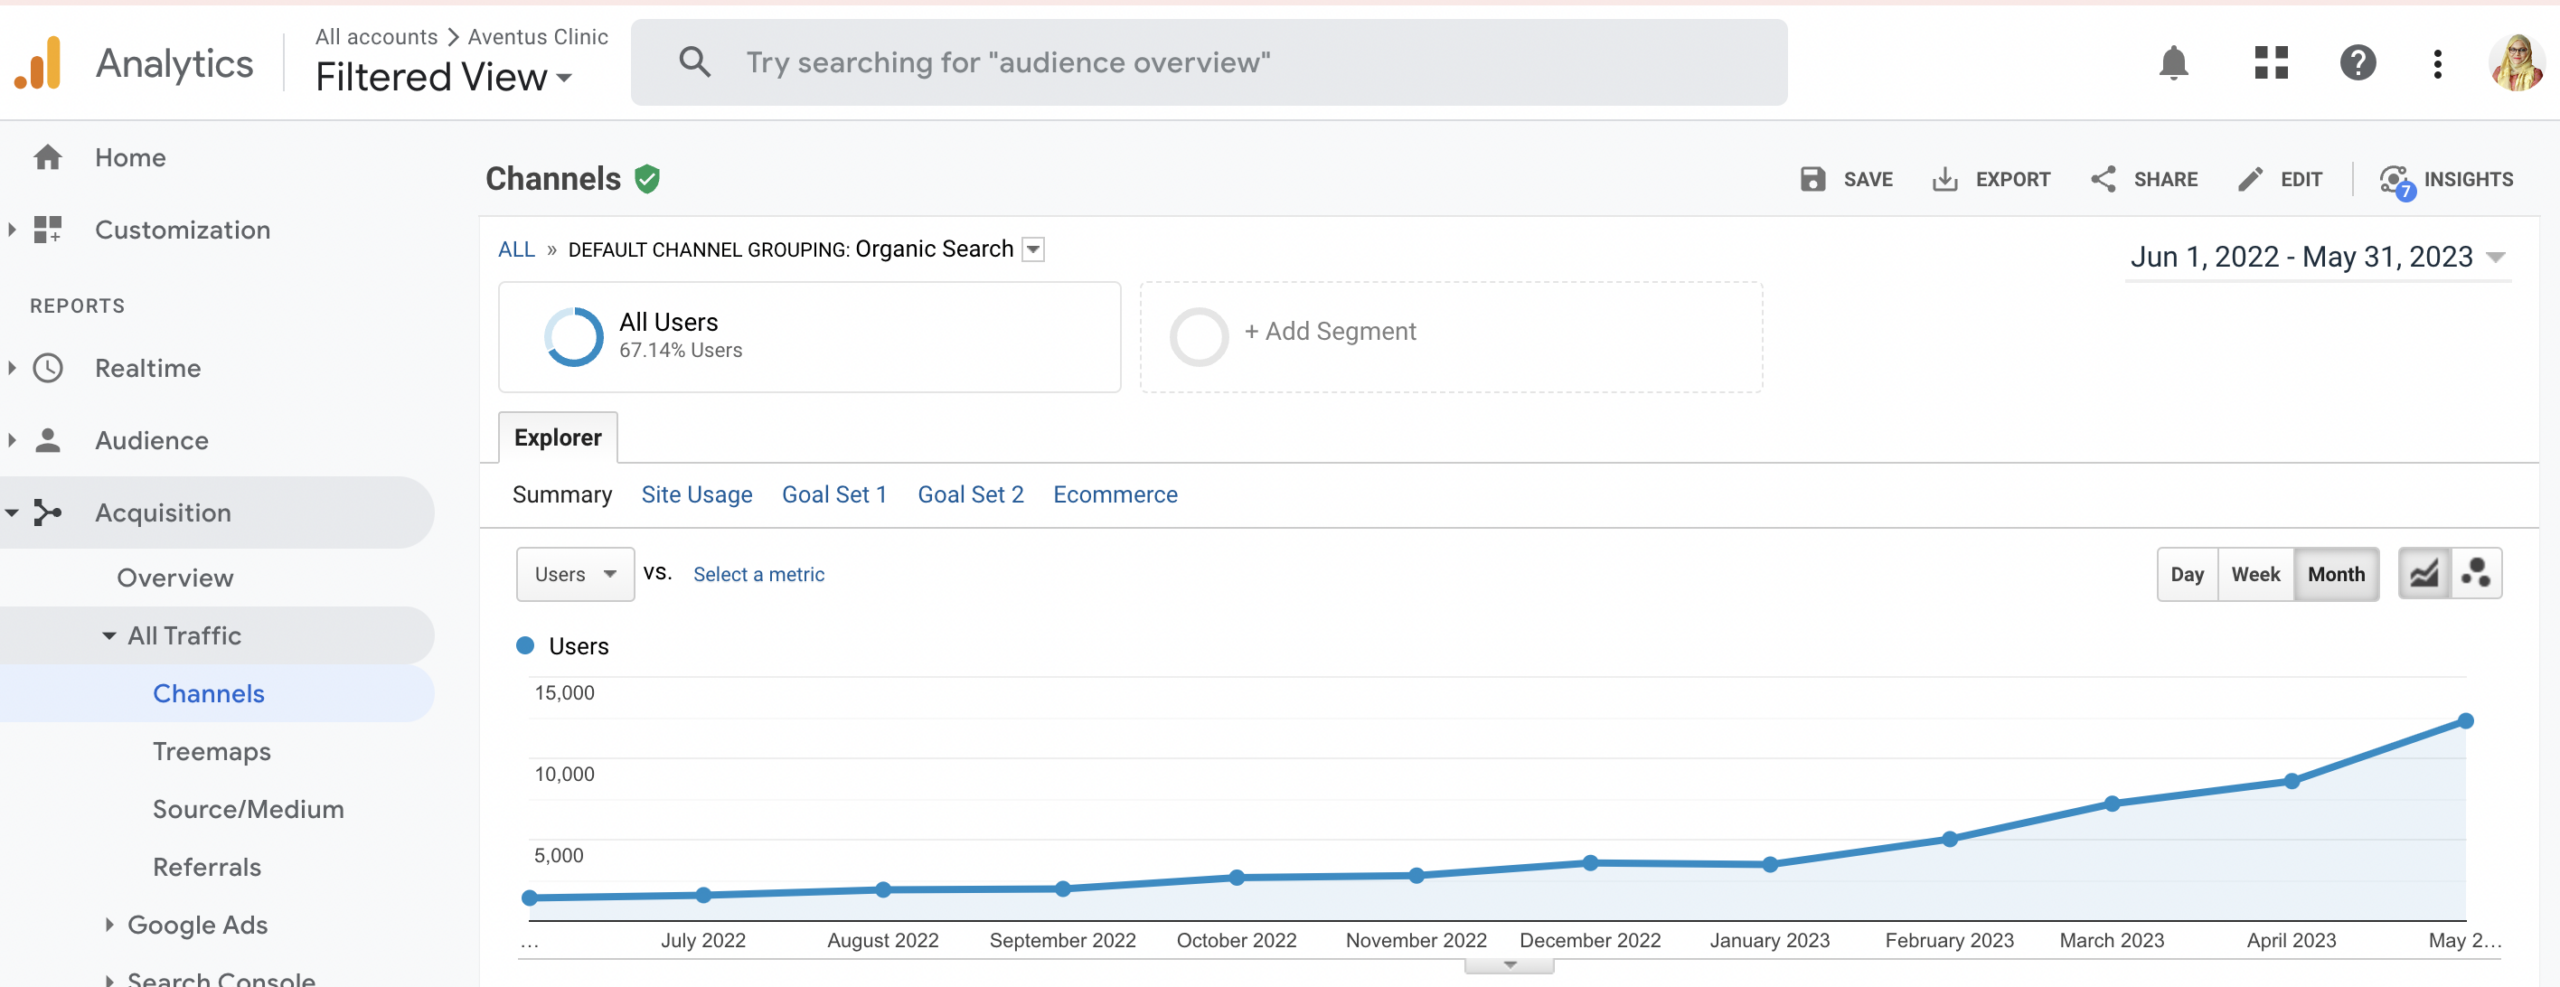Open the Insights icon with badge 7
Viewport: 2560px width, 987px height.
(2397, 181)
